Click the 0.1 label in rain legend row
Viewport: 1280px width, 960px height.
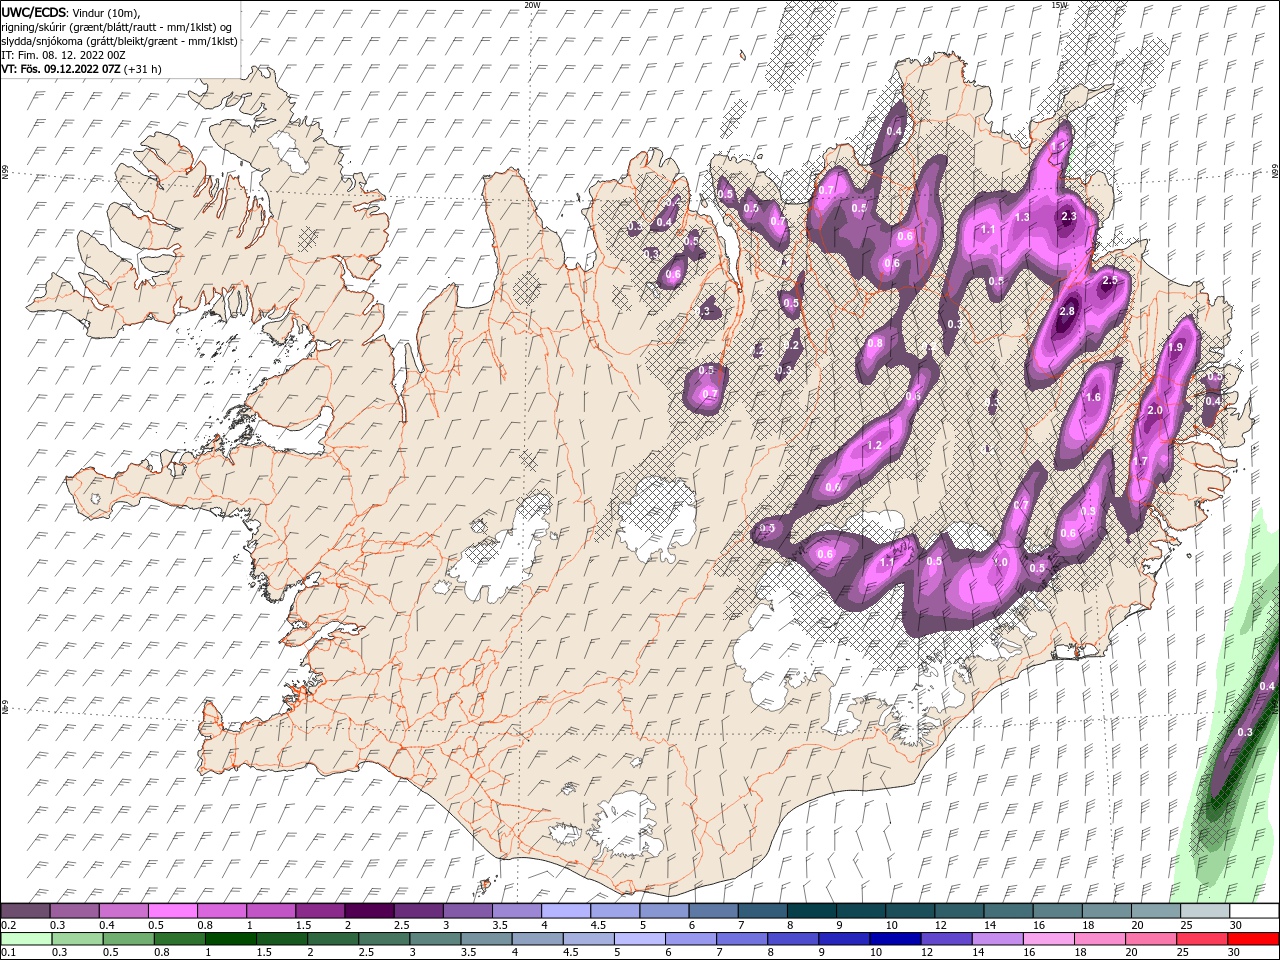pos(8,953)
